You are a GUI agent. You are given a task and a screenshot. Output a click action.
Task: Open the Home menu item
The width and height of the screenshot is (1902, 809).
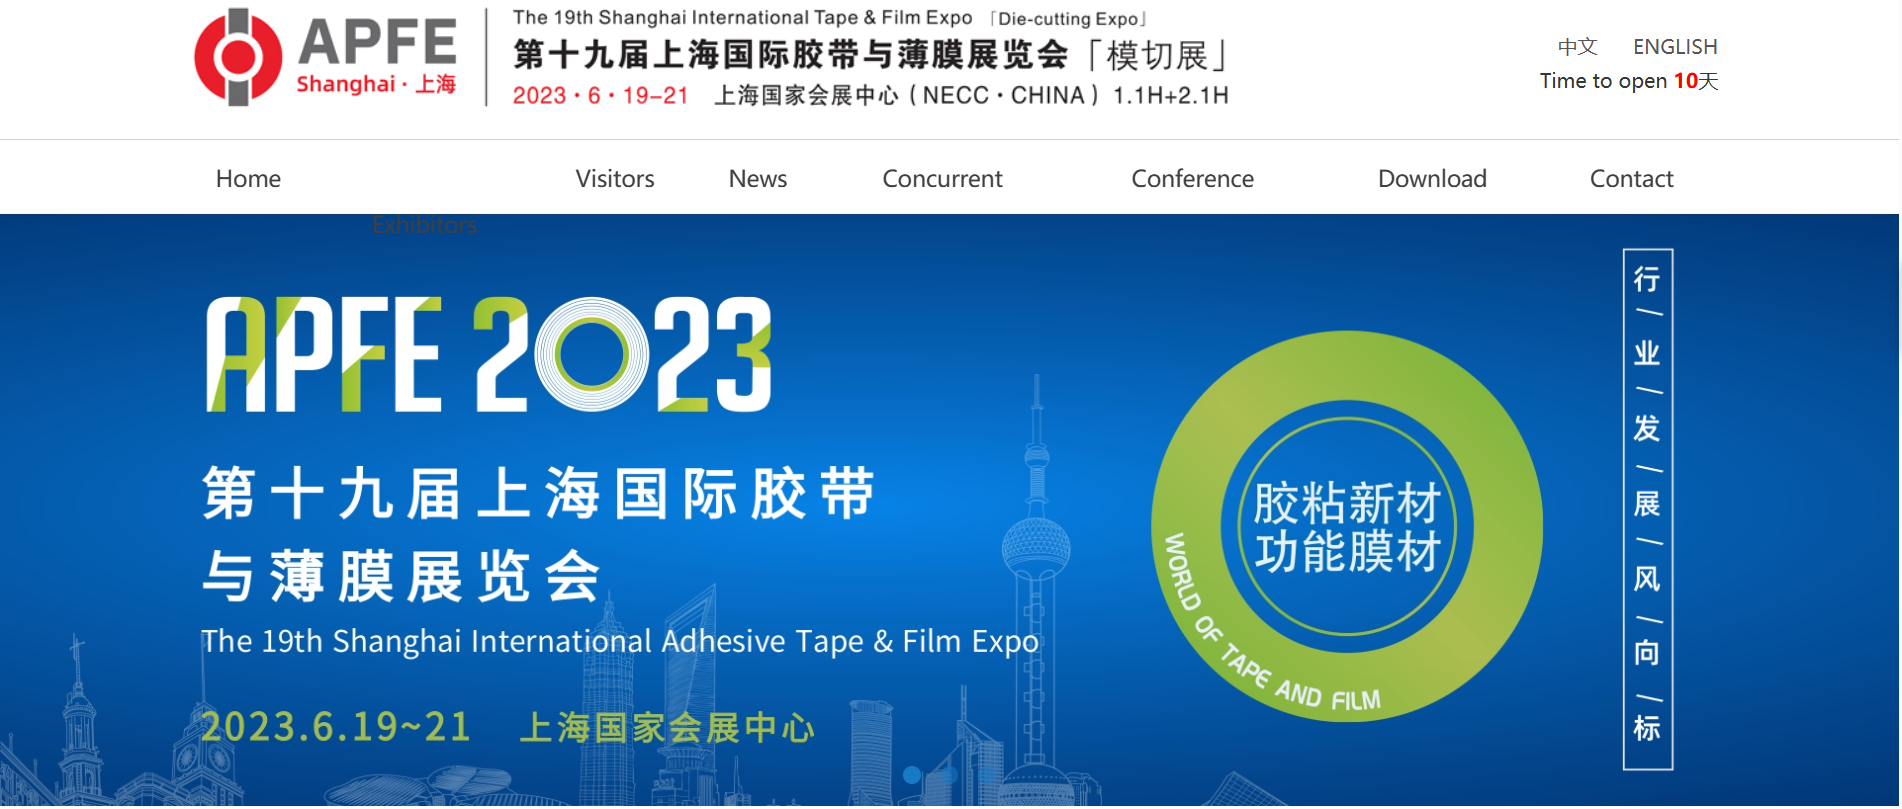click(x=248, y=178)
